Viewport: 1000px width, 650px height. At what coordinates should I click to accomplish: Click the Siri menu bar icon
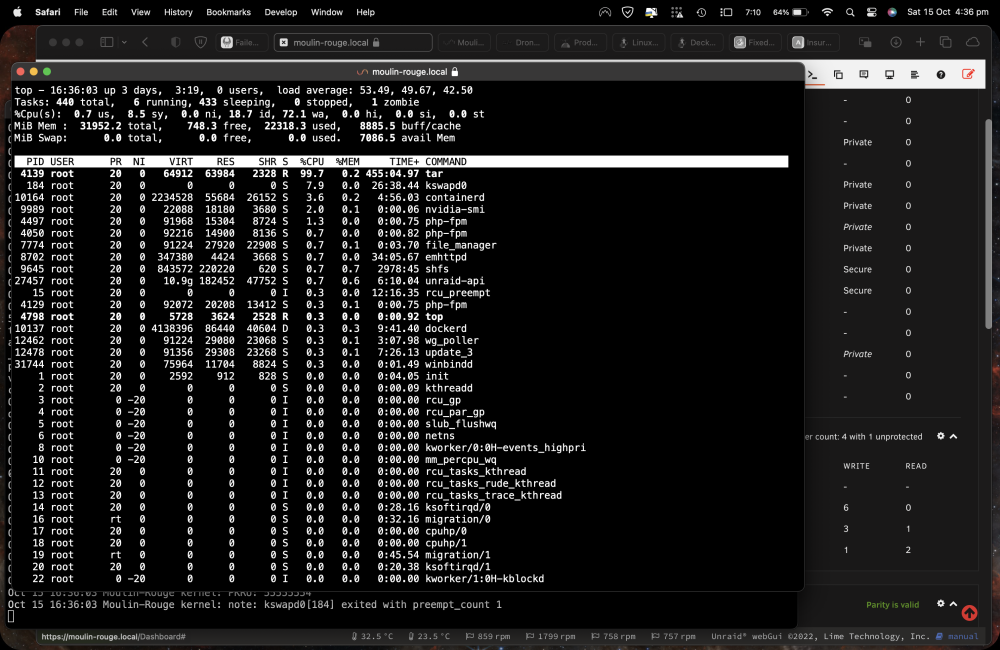[x=892, y=12]
